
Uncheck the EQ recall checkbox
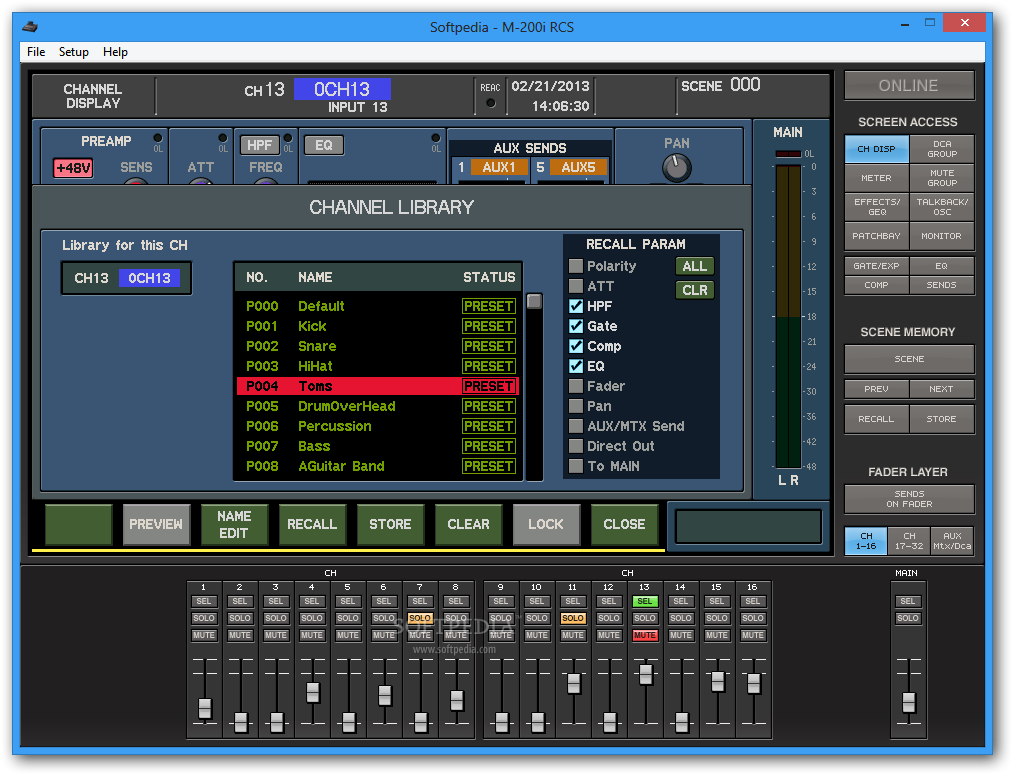pos(576,366)
